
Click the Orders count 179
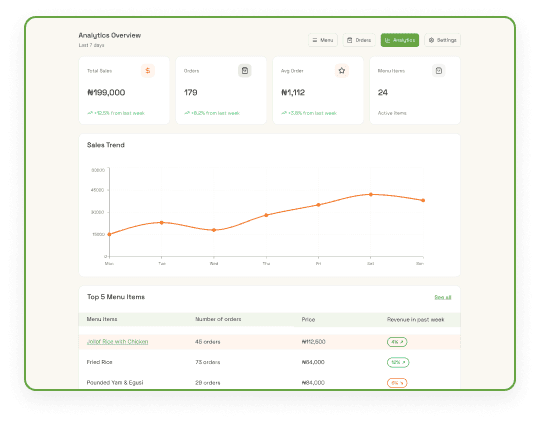(190, 92)
